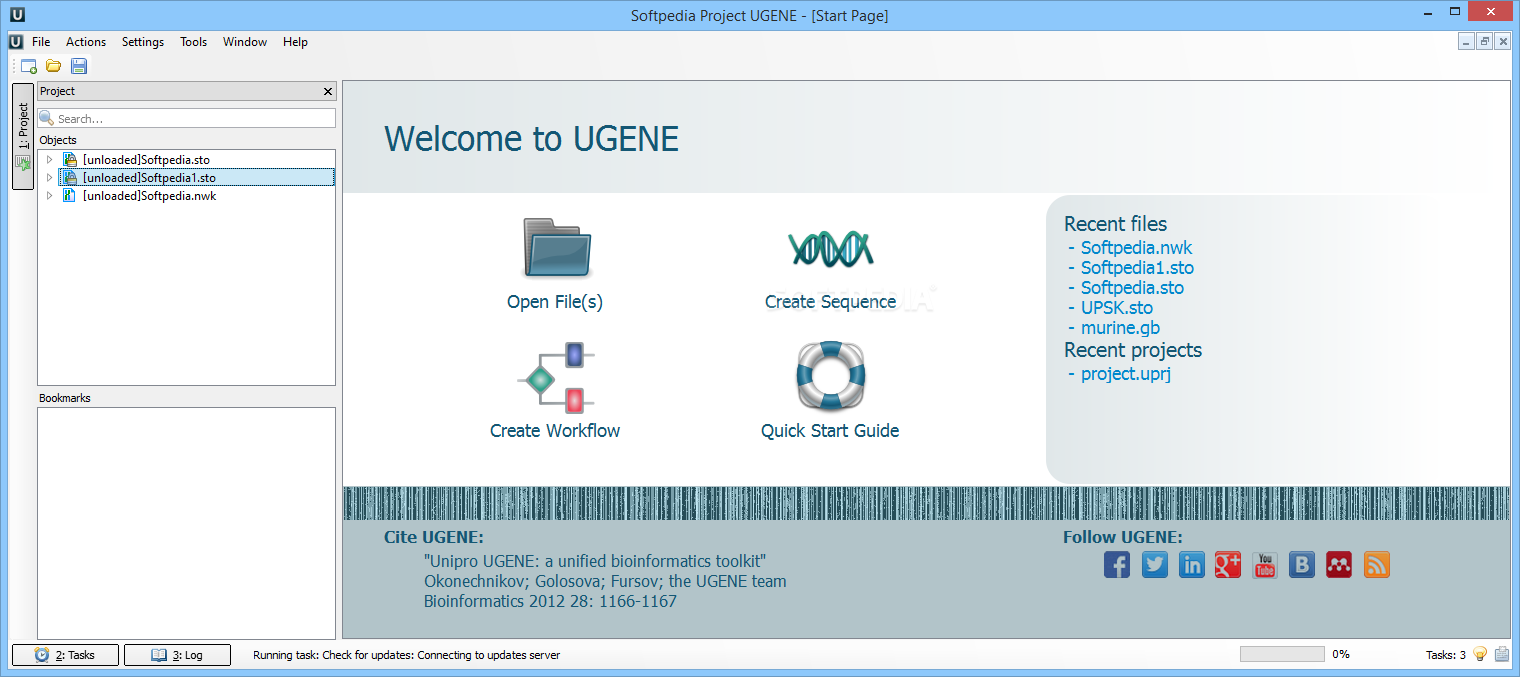Expand the [unloaded]Softpedia.sto tree node
The height and width of the screenshot is (677, 1520).
coord(49,160)
